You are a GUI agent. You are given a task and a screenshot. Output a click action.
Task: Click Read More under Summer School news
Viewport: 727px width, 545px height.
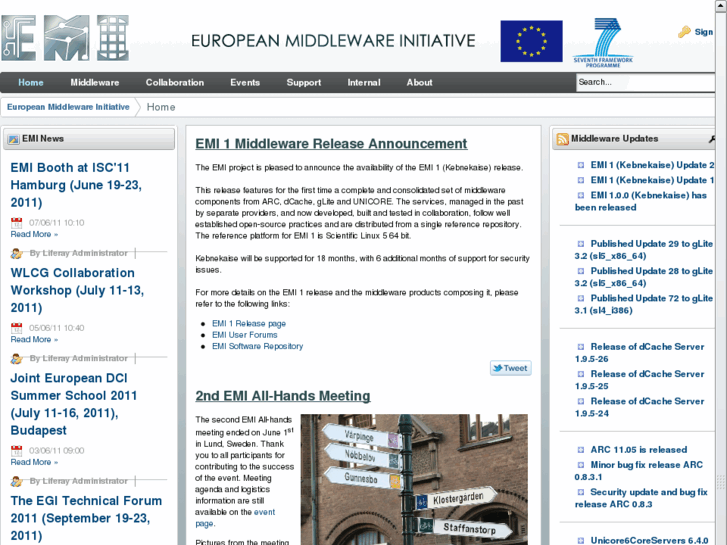pyautogui.click(x=34, y=462)
